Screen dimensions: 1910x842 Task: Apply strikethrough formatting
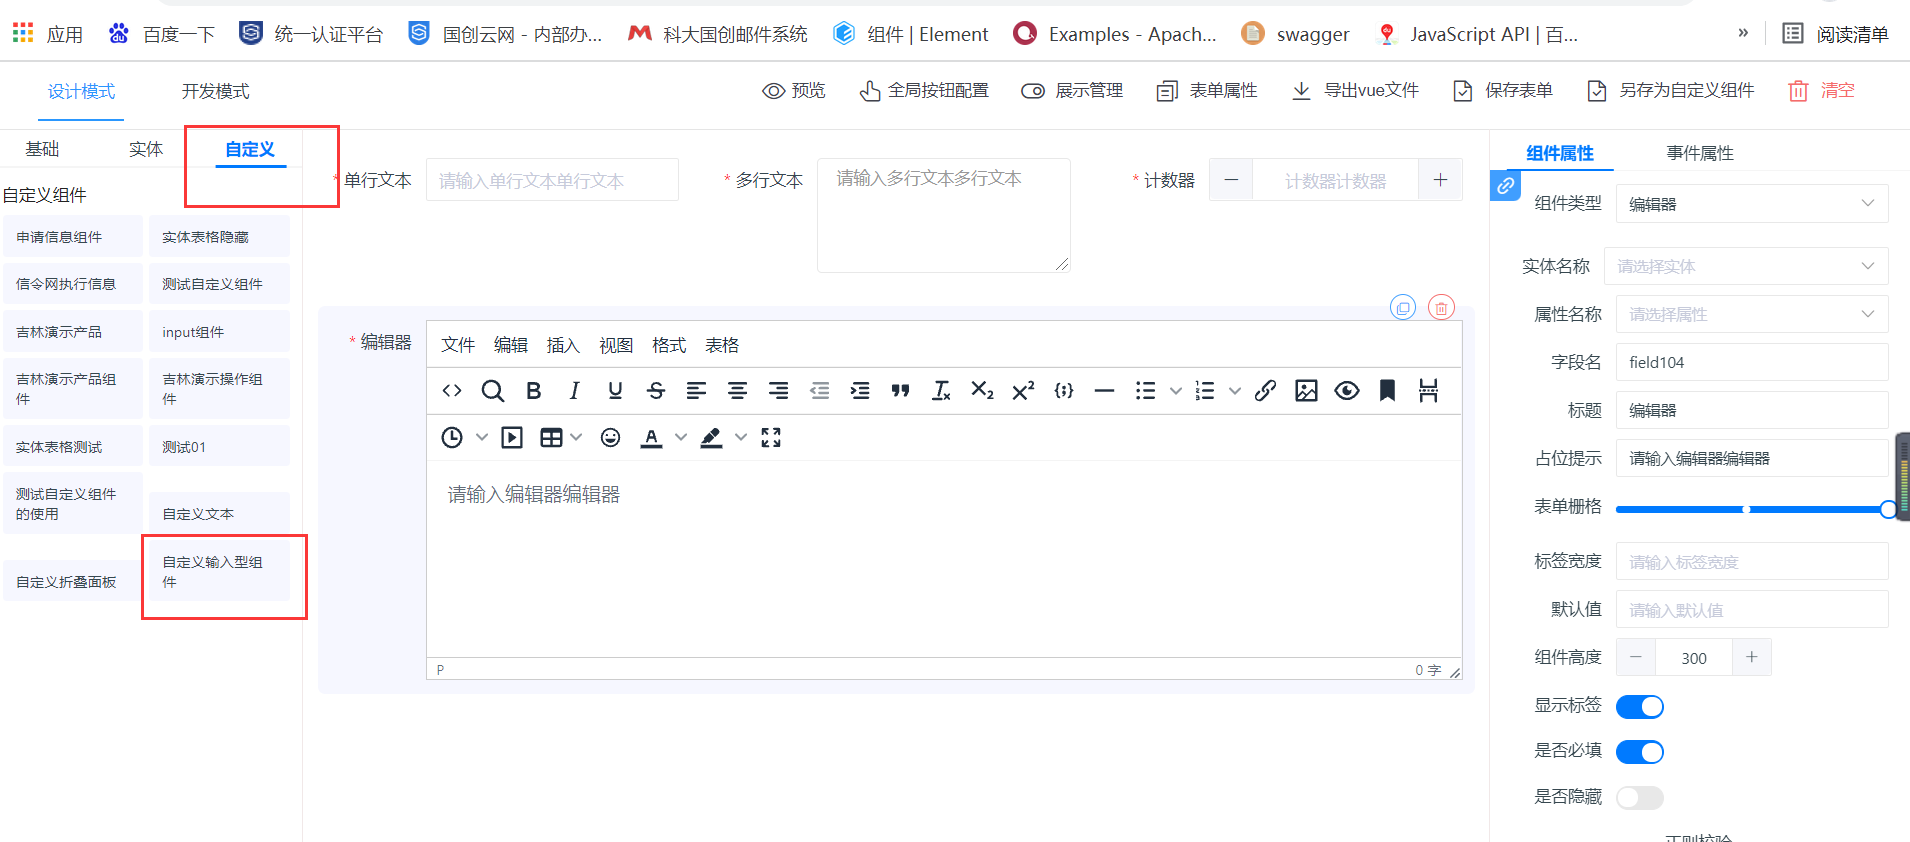coord(656,391)
